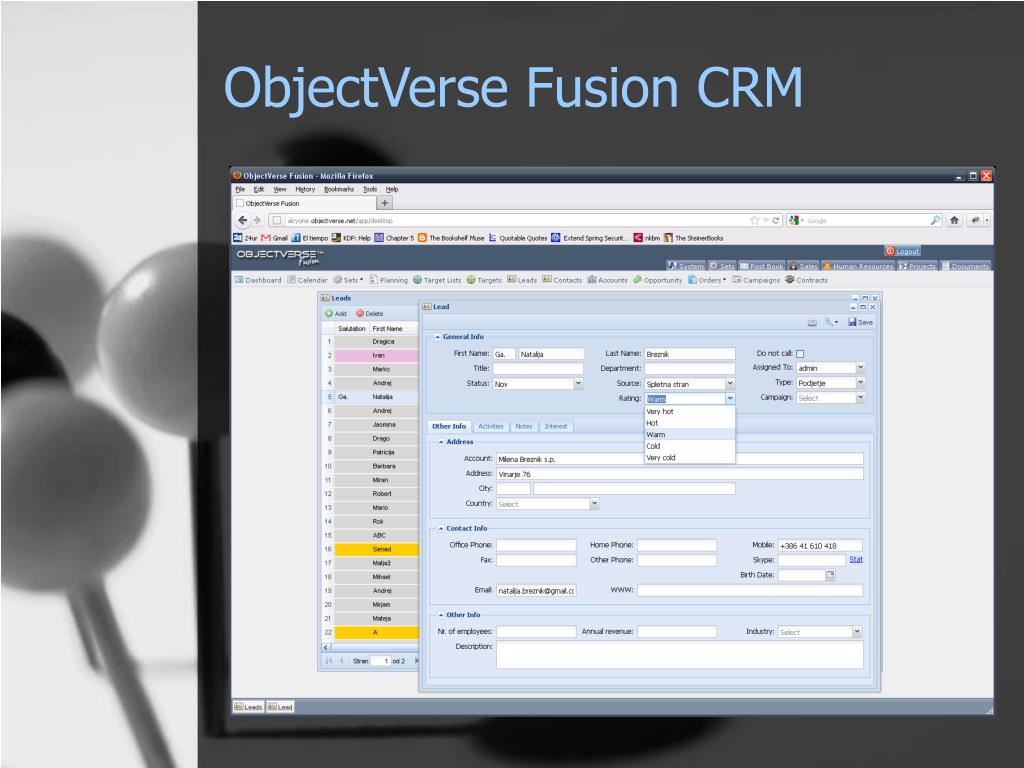Click the Mobile phone field

820,546
